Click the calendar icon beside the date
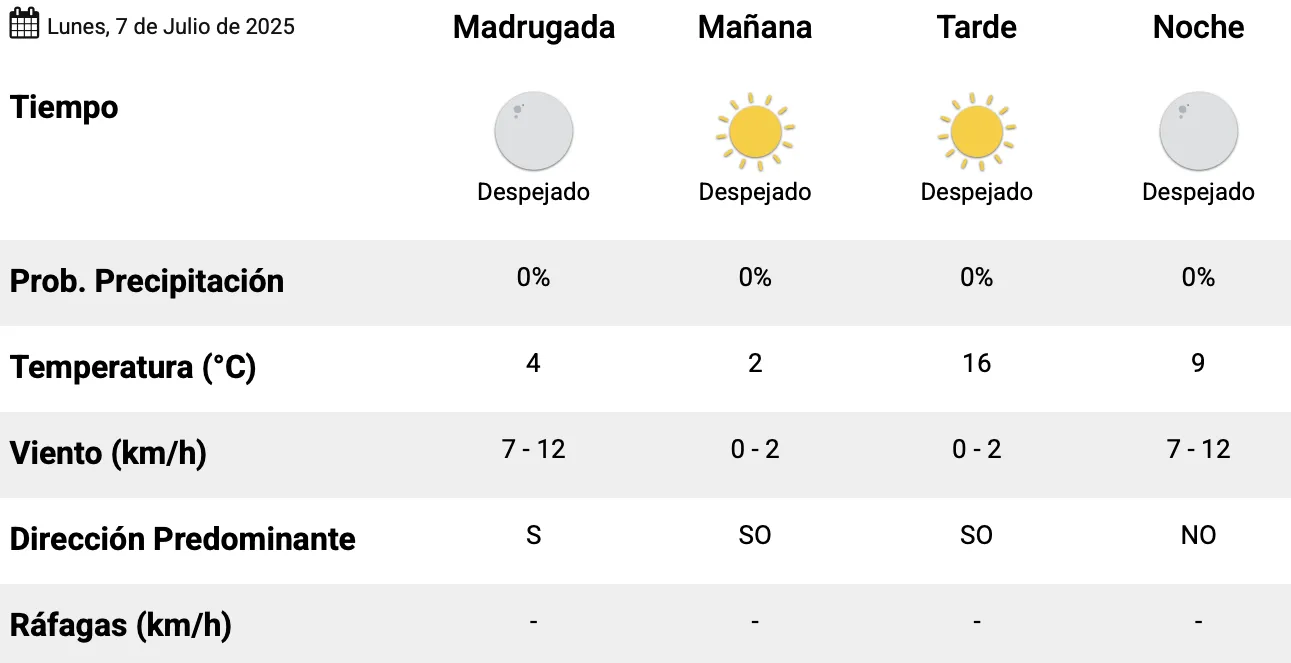Image resolution: width=1291 pixels, height=663 pixels. [24, 23]
